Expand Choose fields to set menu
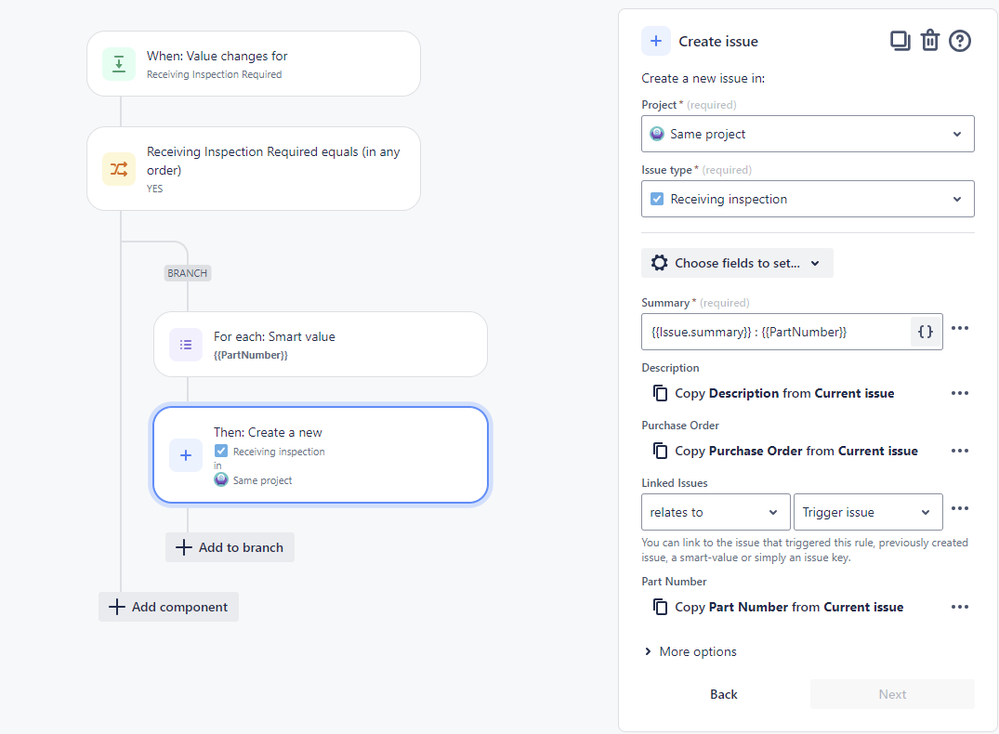The width and height of the screenshot is (999, 734). (737, 263)
